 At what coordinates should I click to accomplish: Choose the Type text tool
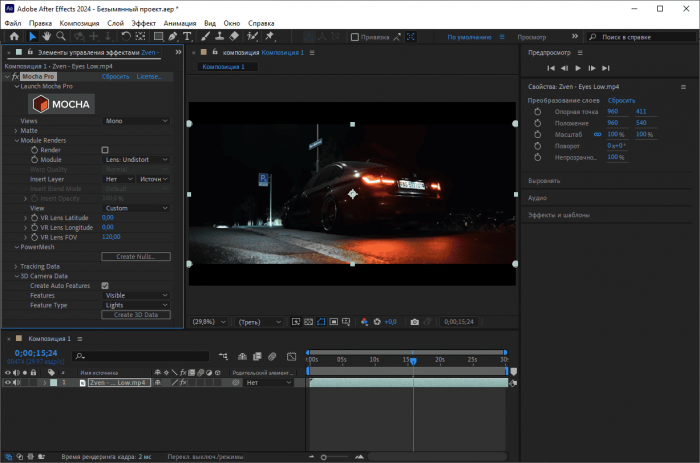187,37
